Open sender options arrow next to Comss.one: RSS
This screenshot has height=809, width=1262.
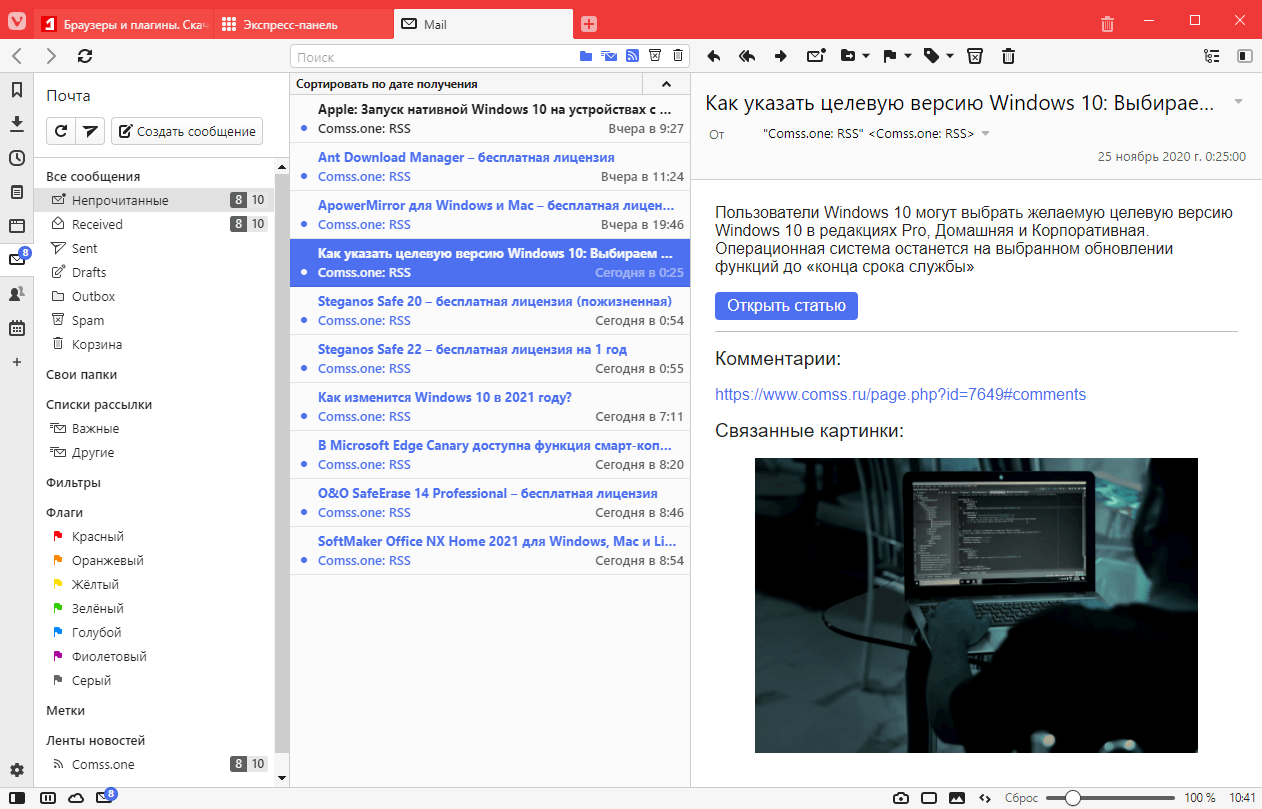pos(985,134)
